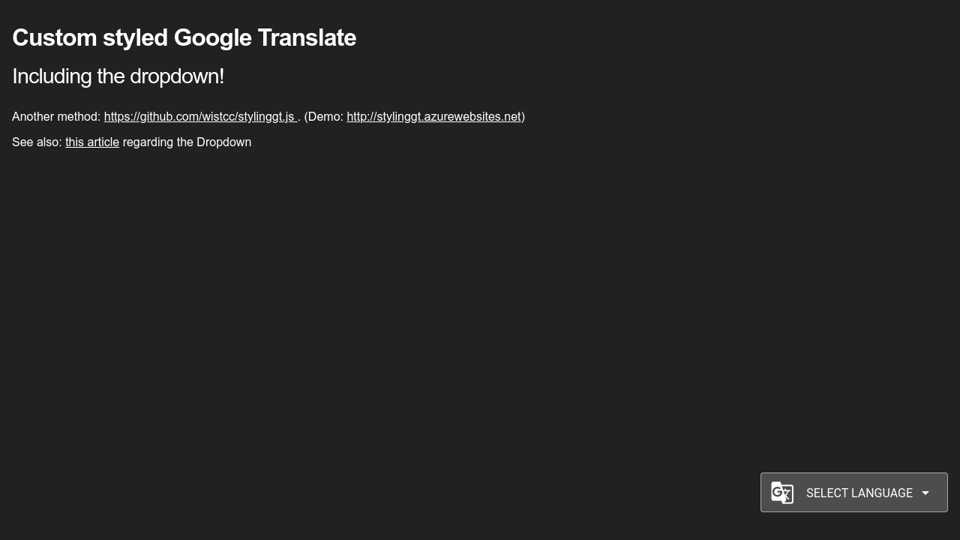Screen dimensions: 960x540
Task: Click the word "dropdown!" in the subheading
Action: click(x=177, y=76)
